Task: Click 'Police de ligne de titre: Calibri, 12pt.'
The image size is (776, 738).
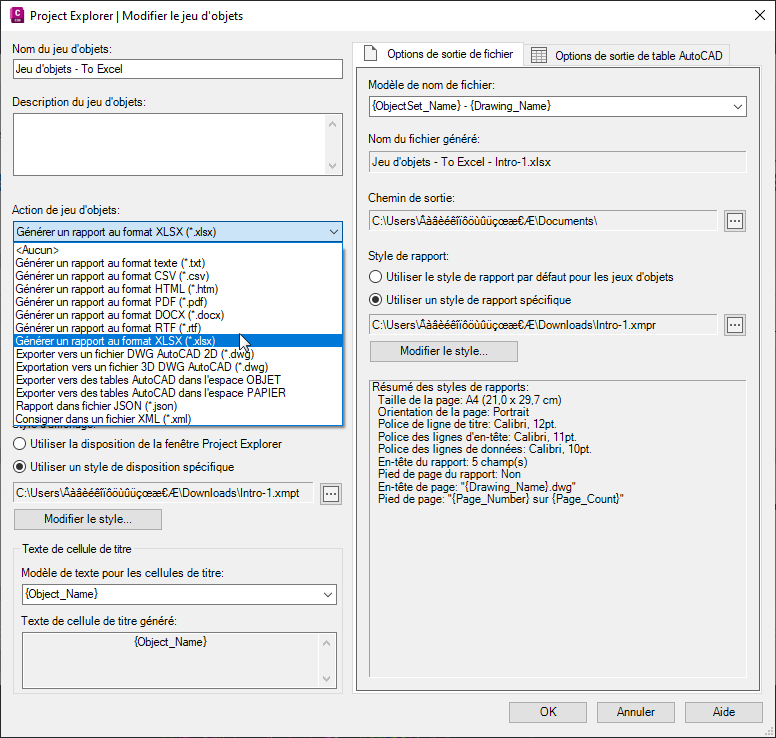Action: coord(467,424)
